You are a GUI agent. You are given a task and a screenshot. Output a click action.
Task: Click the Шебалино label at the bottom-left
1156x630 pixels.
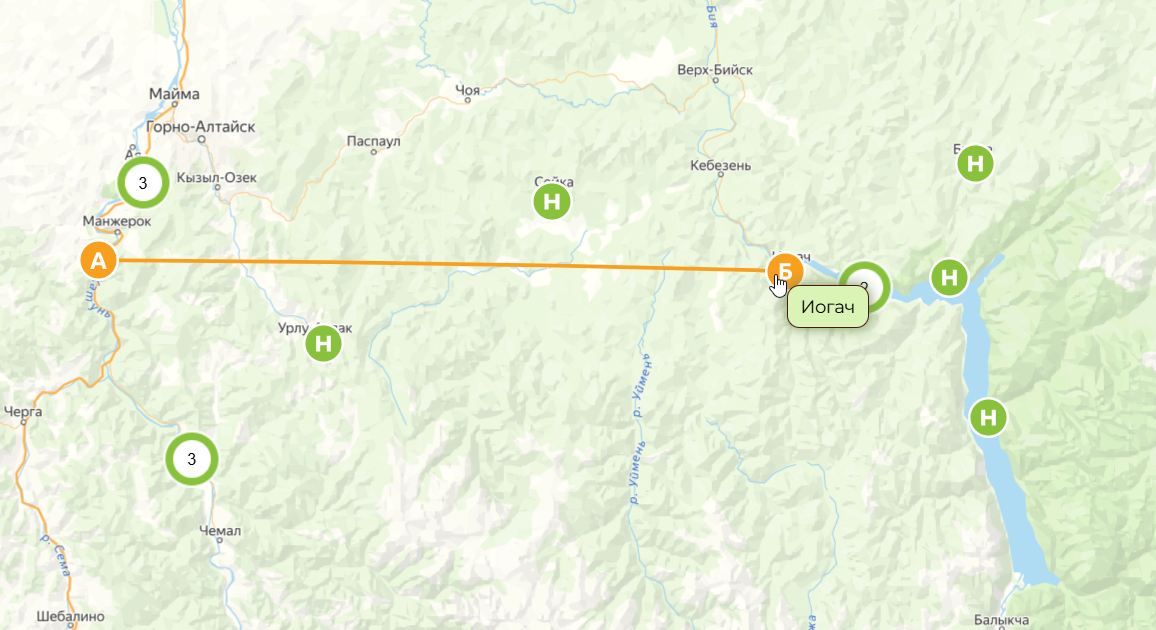[x=70, y=616]
